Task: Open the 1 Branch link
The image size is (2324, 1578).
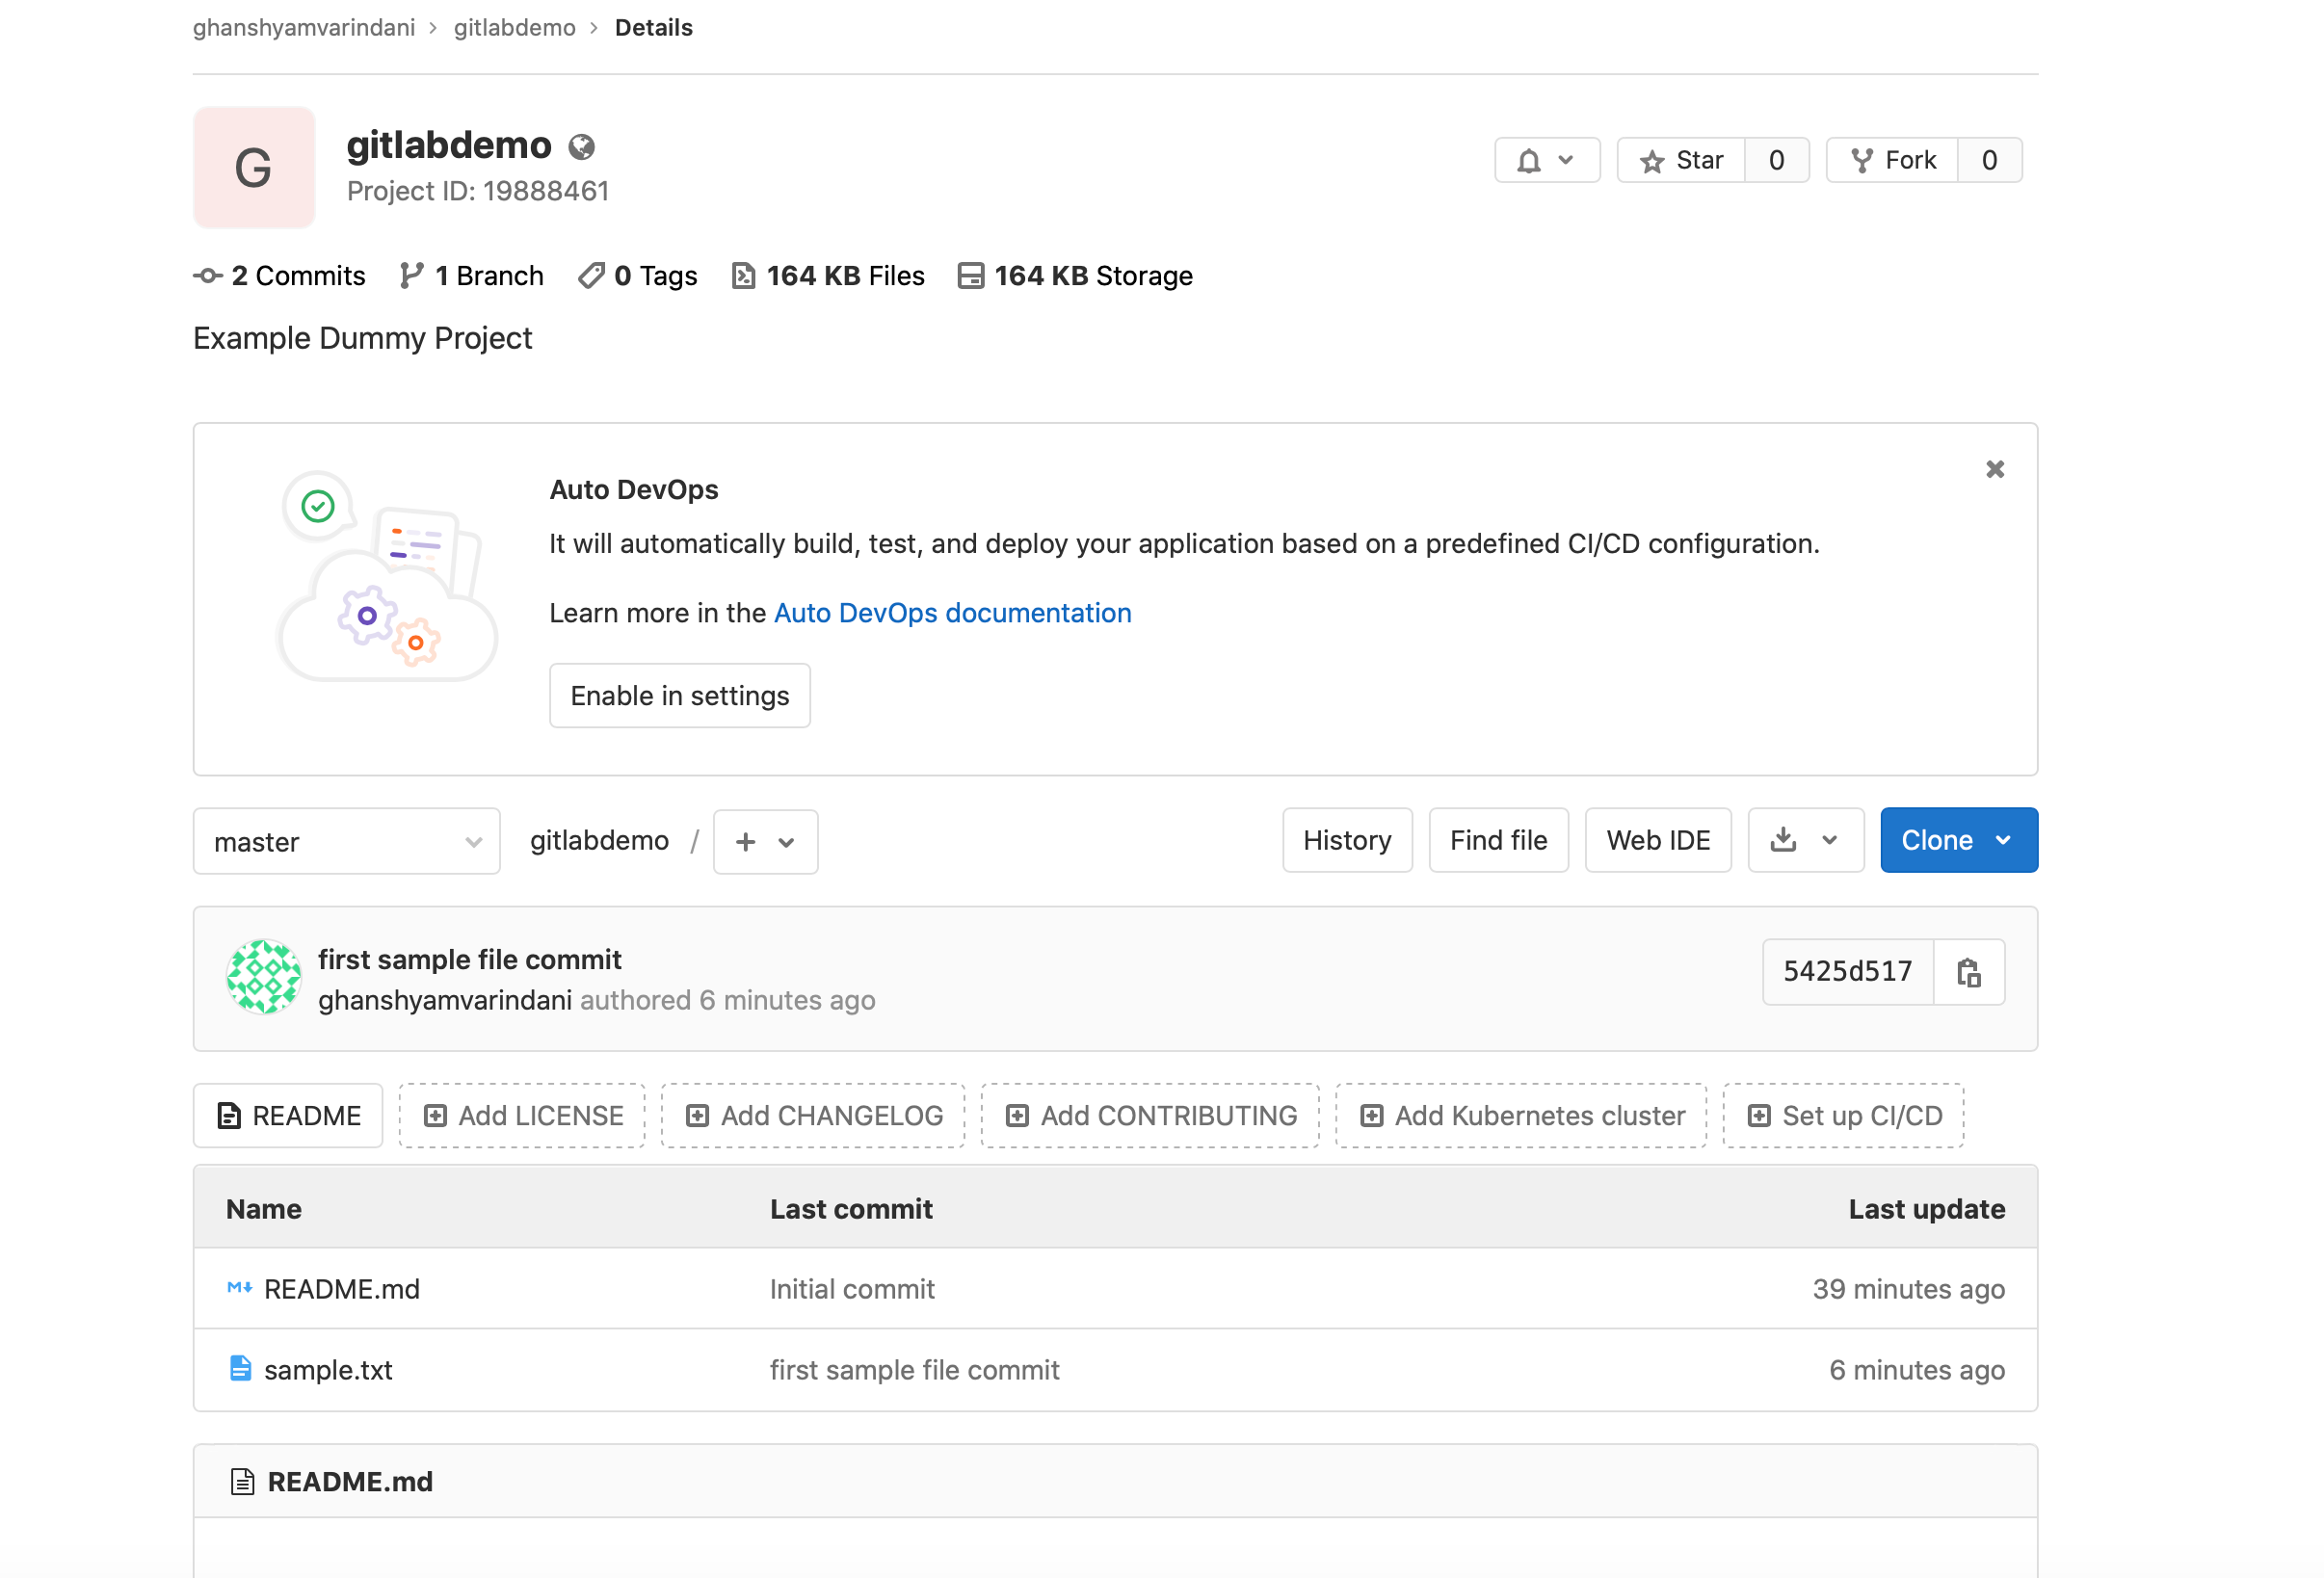Action: 471,275
